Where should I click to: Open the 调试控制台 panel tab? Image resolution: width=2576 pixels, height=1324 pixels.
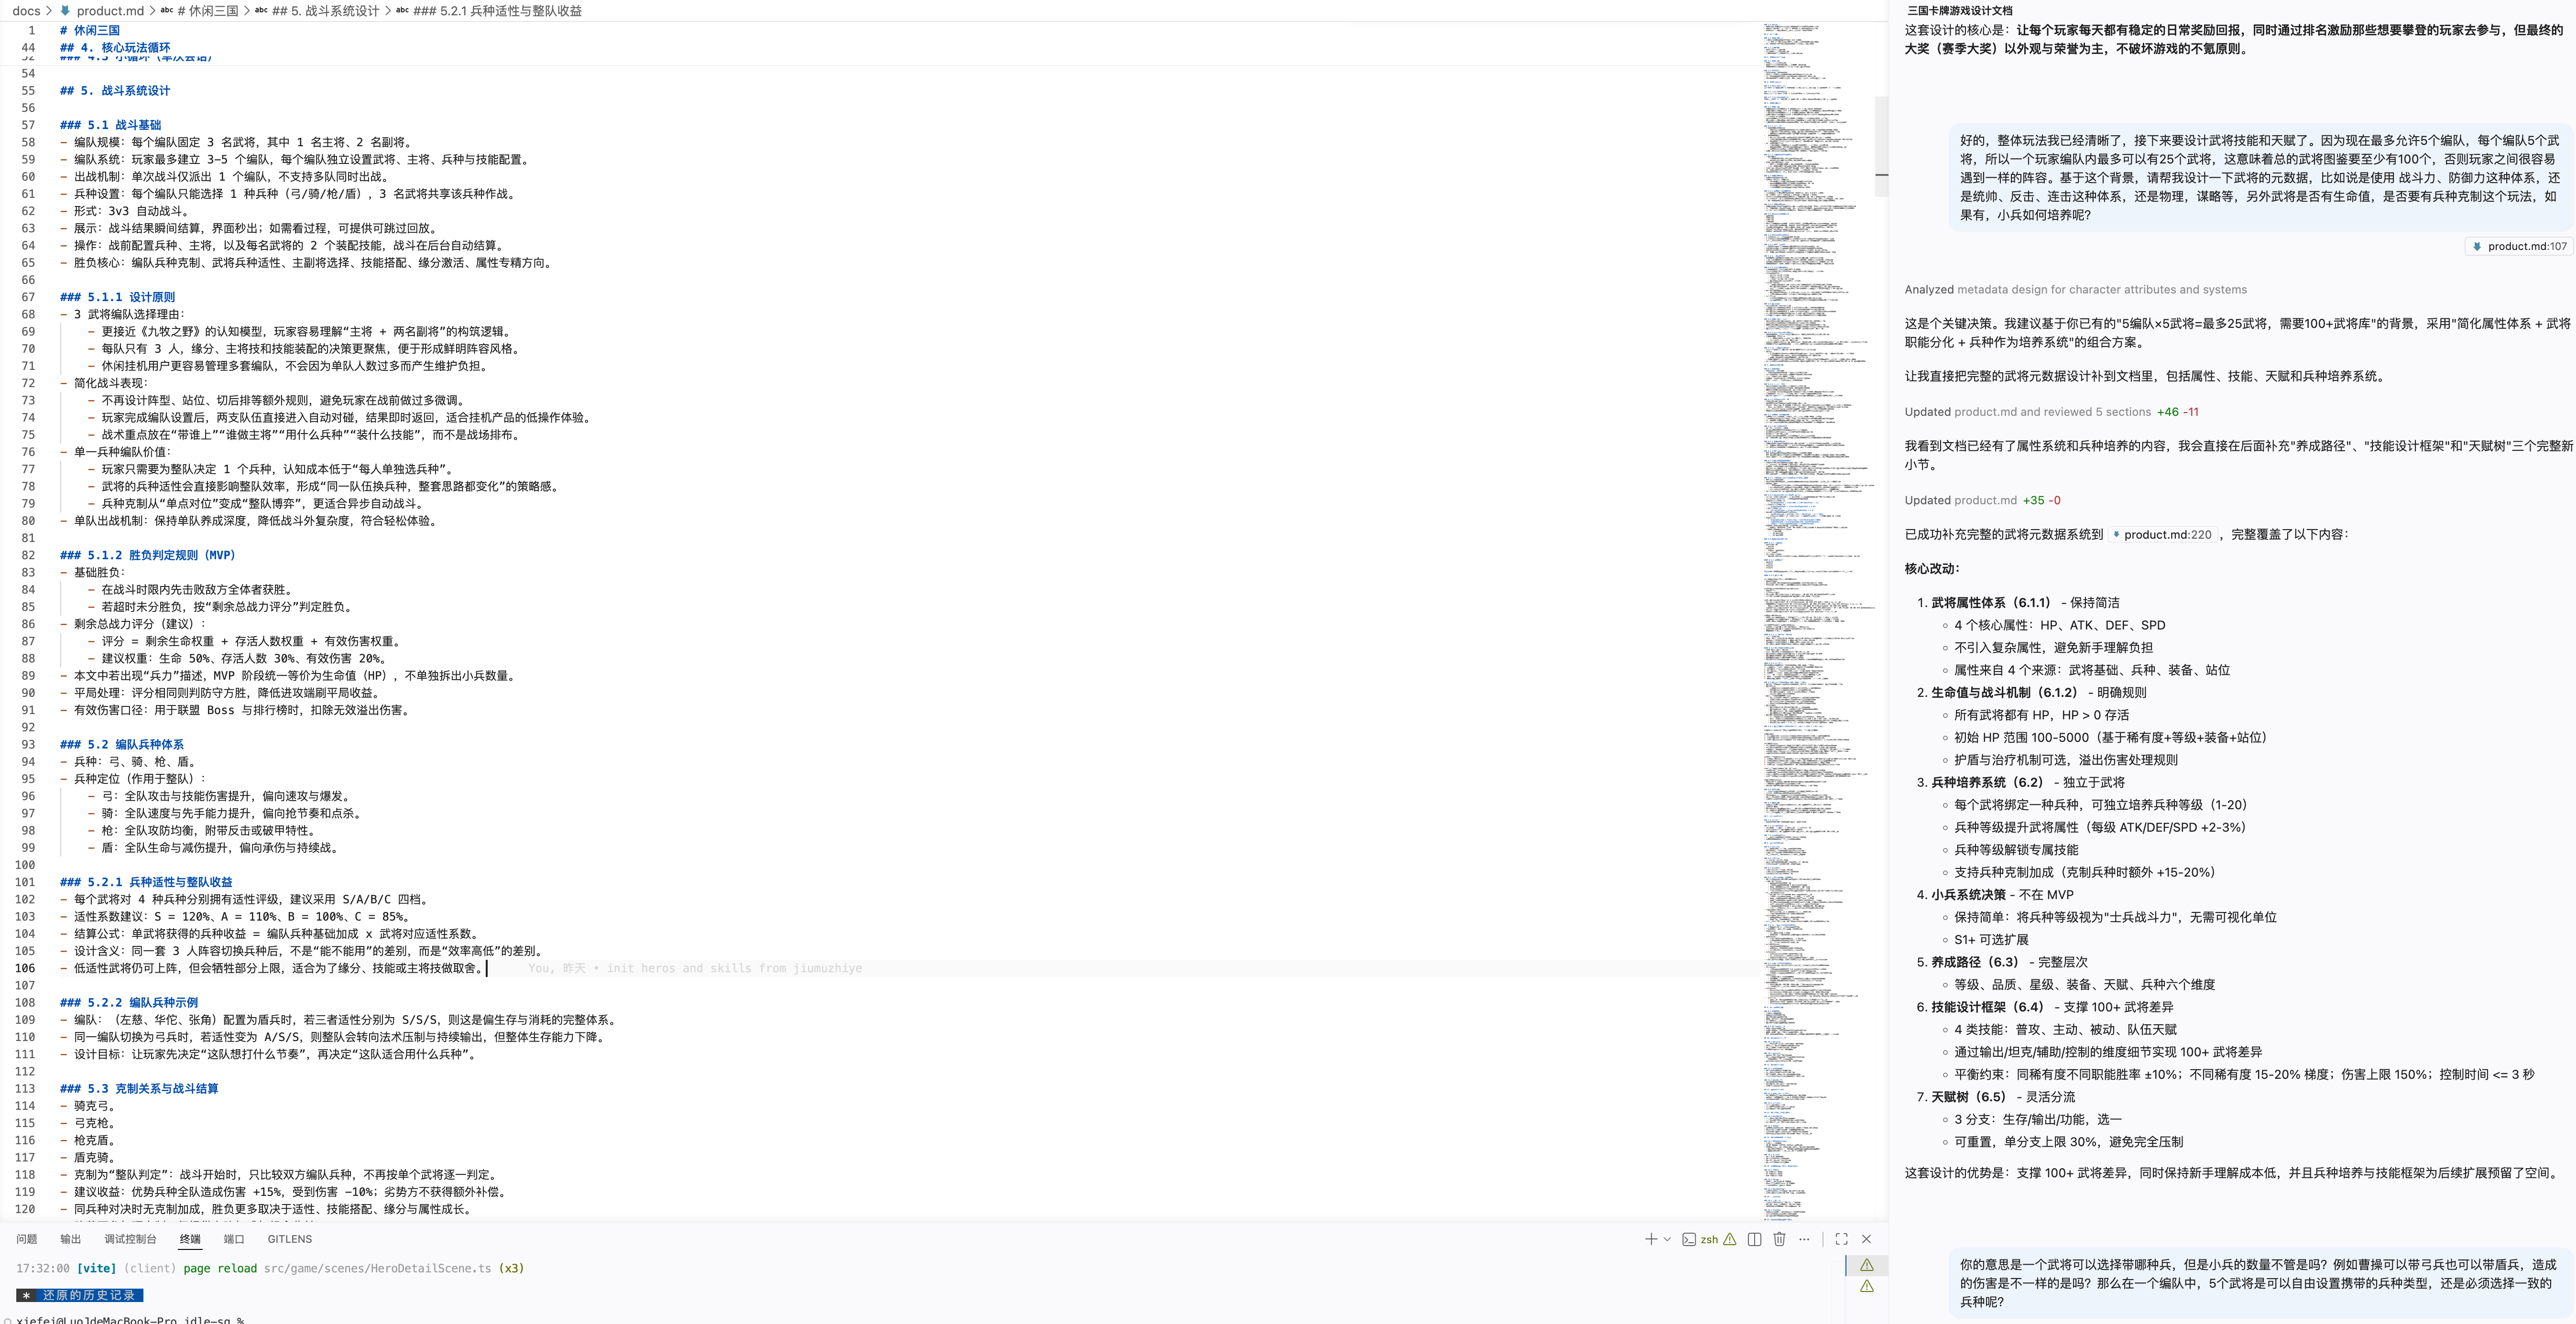[x=130, y=1239]
